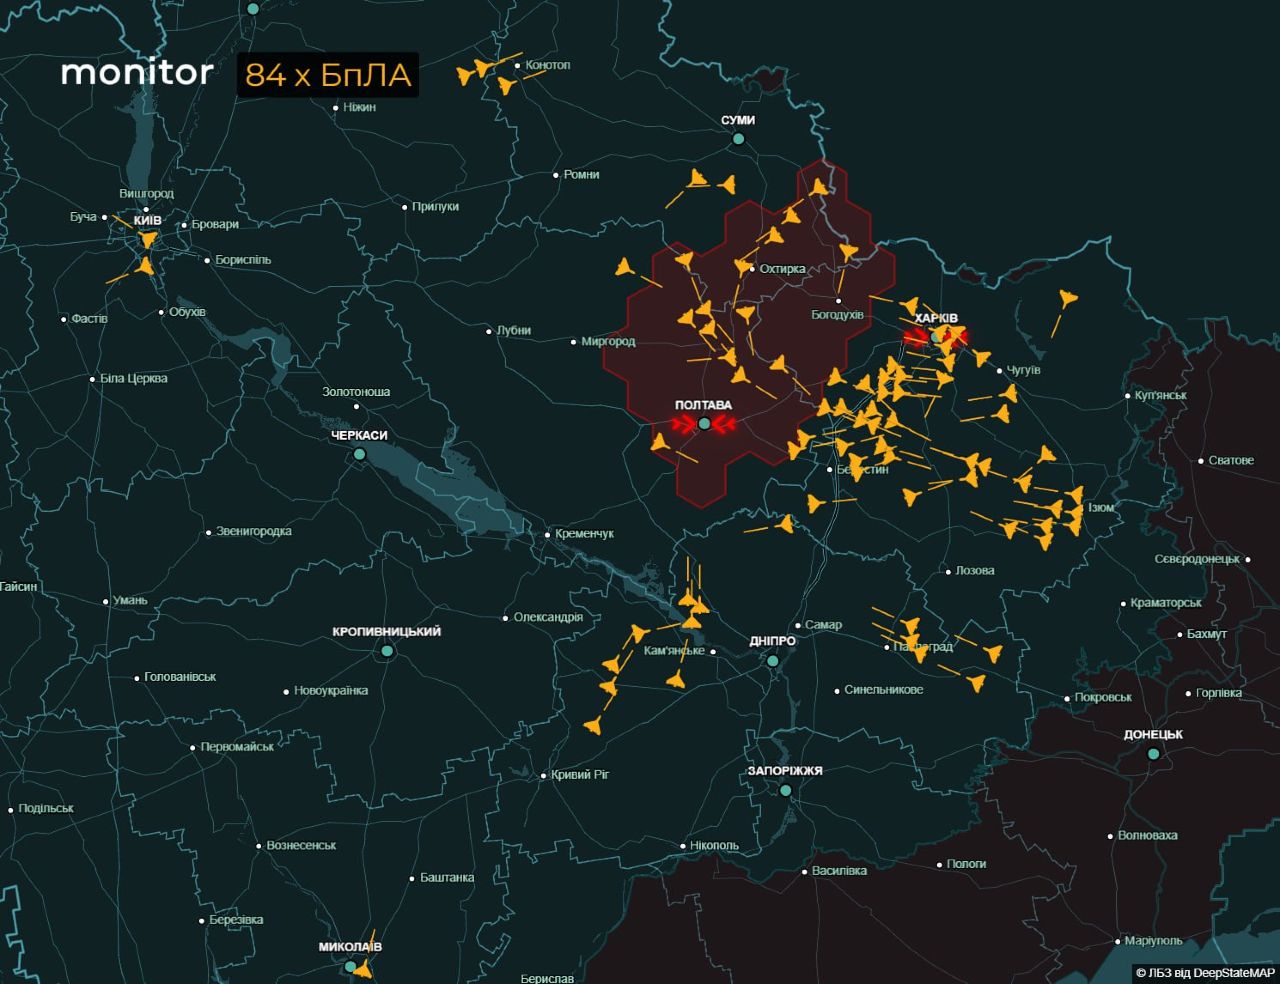1280x984 pixels.
Task: Click the drone icon directly over Київ
Action: (x=148, y=240)
